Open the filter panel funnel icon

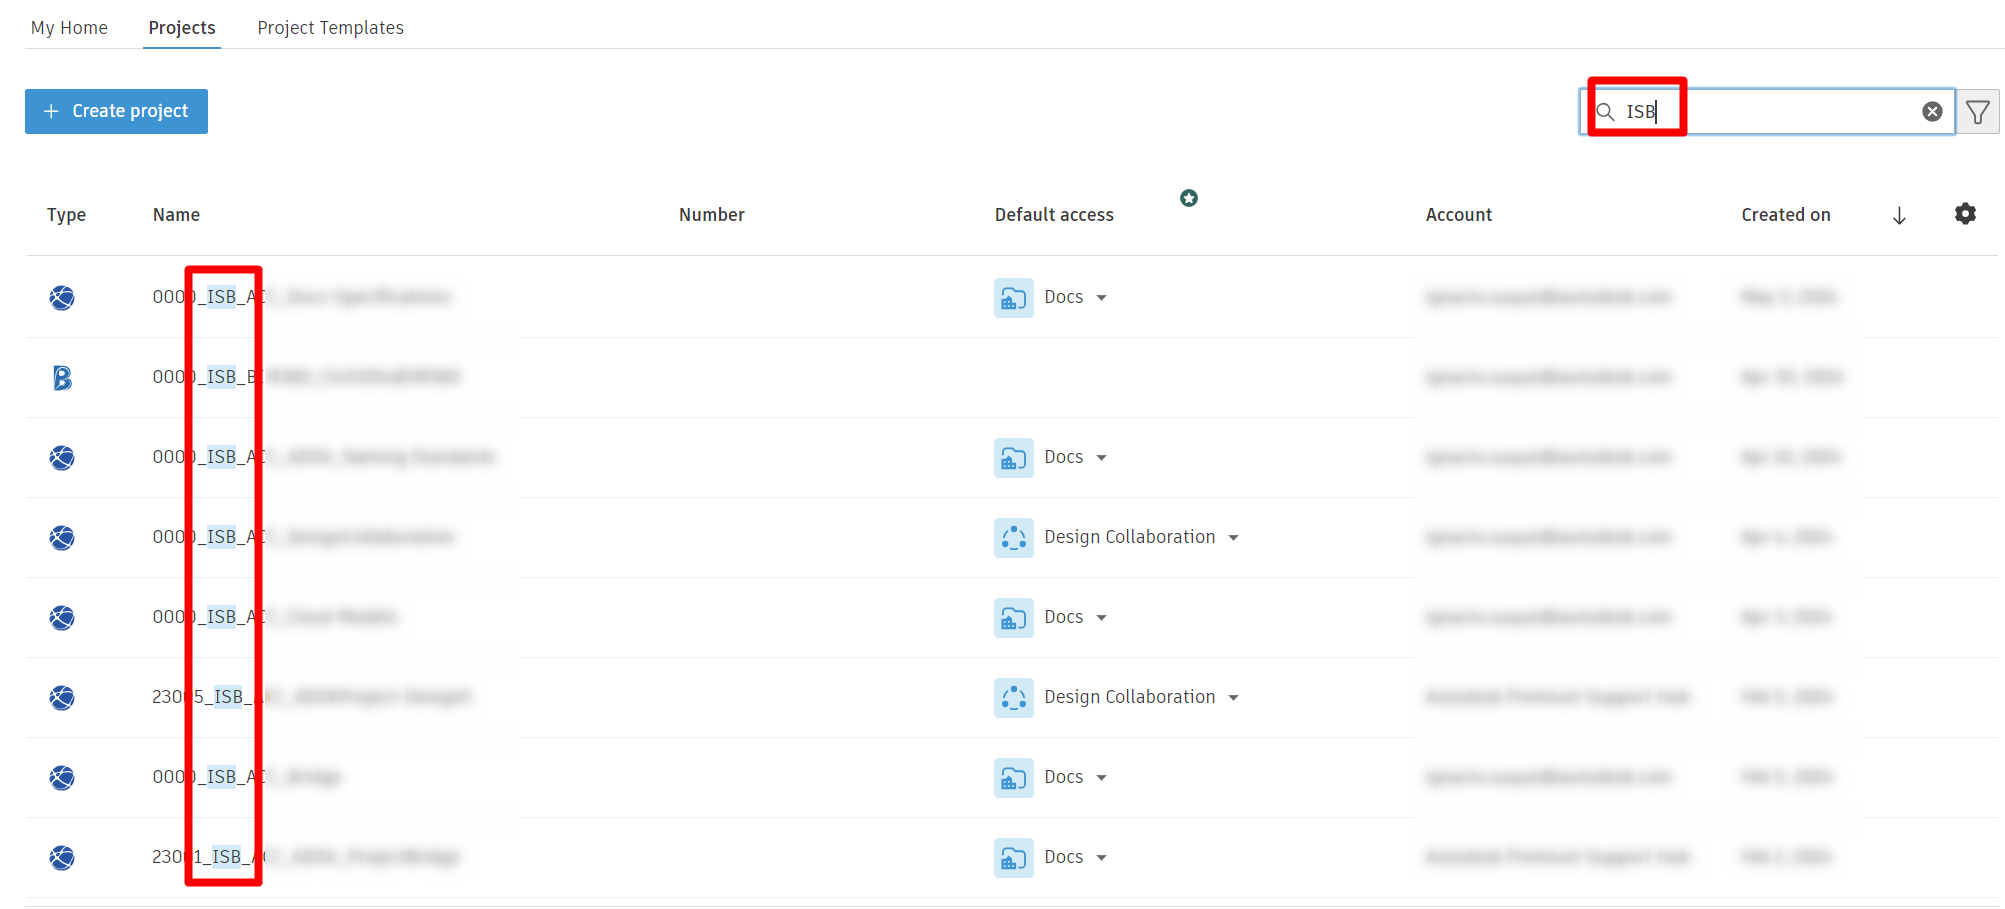point(1977,111)
